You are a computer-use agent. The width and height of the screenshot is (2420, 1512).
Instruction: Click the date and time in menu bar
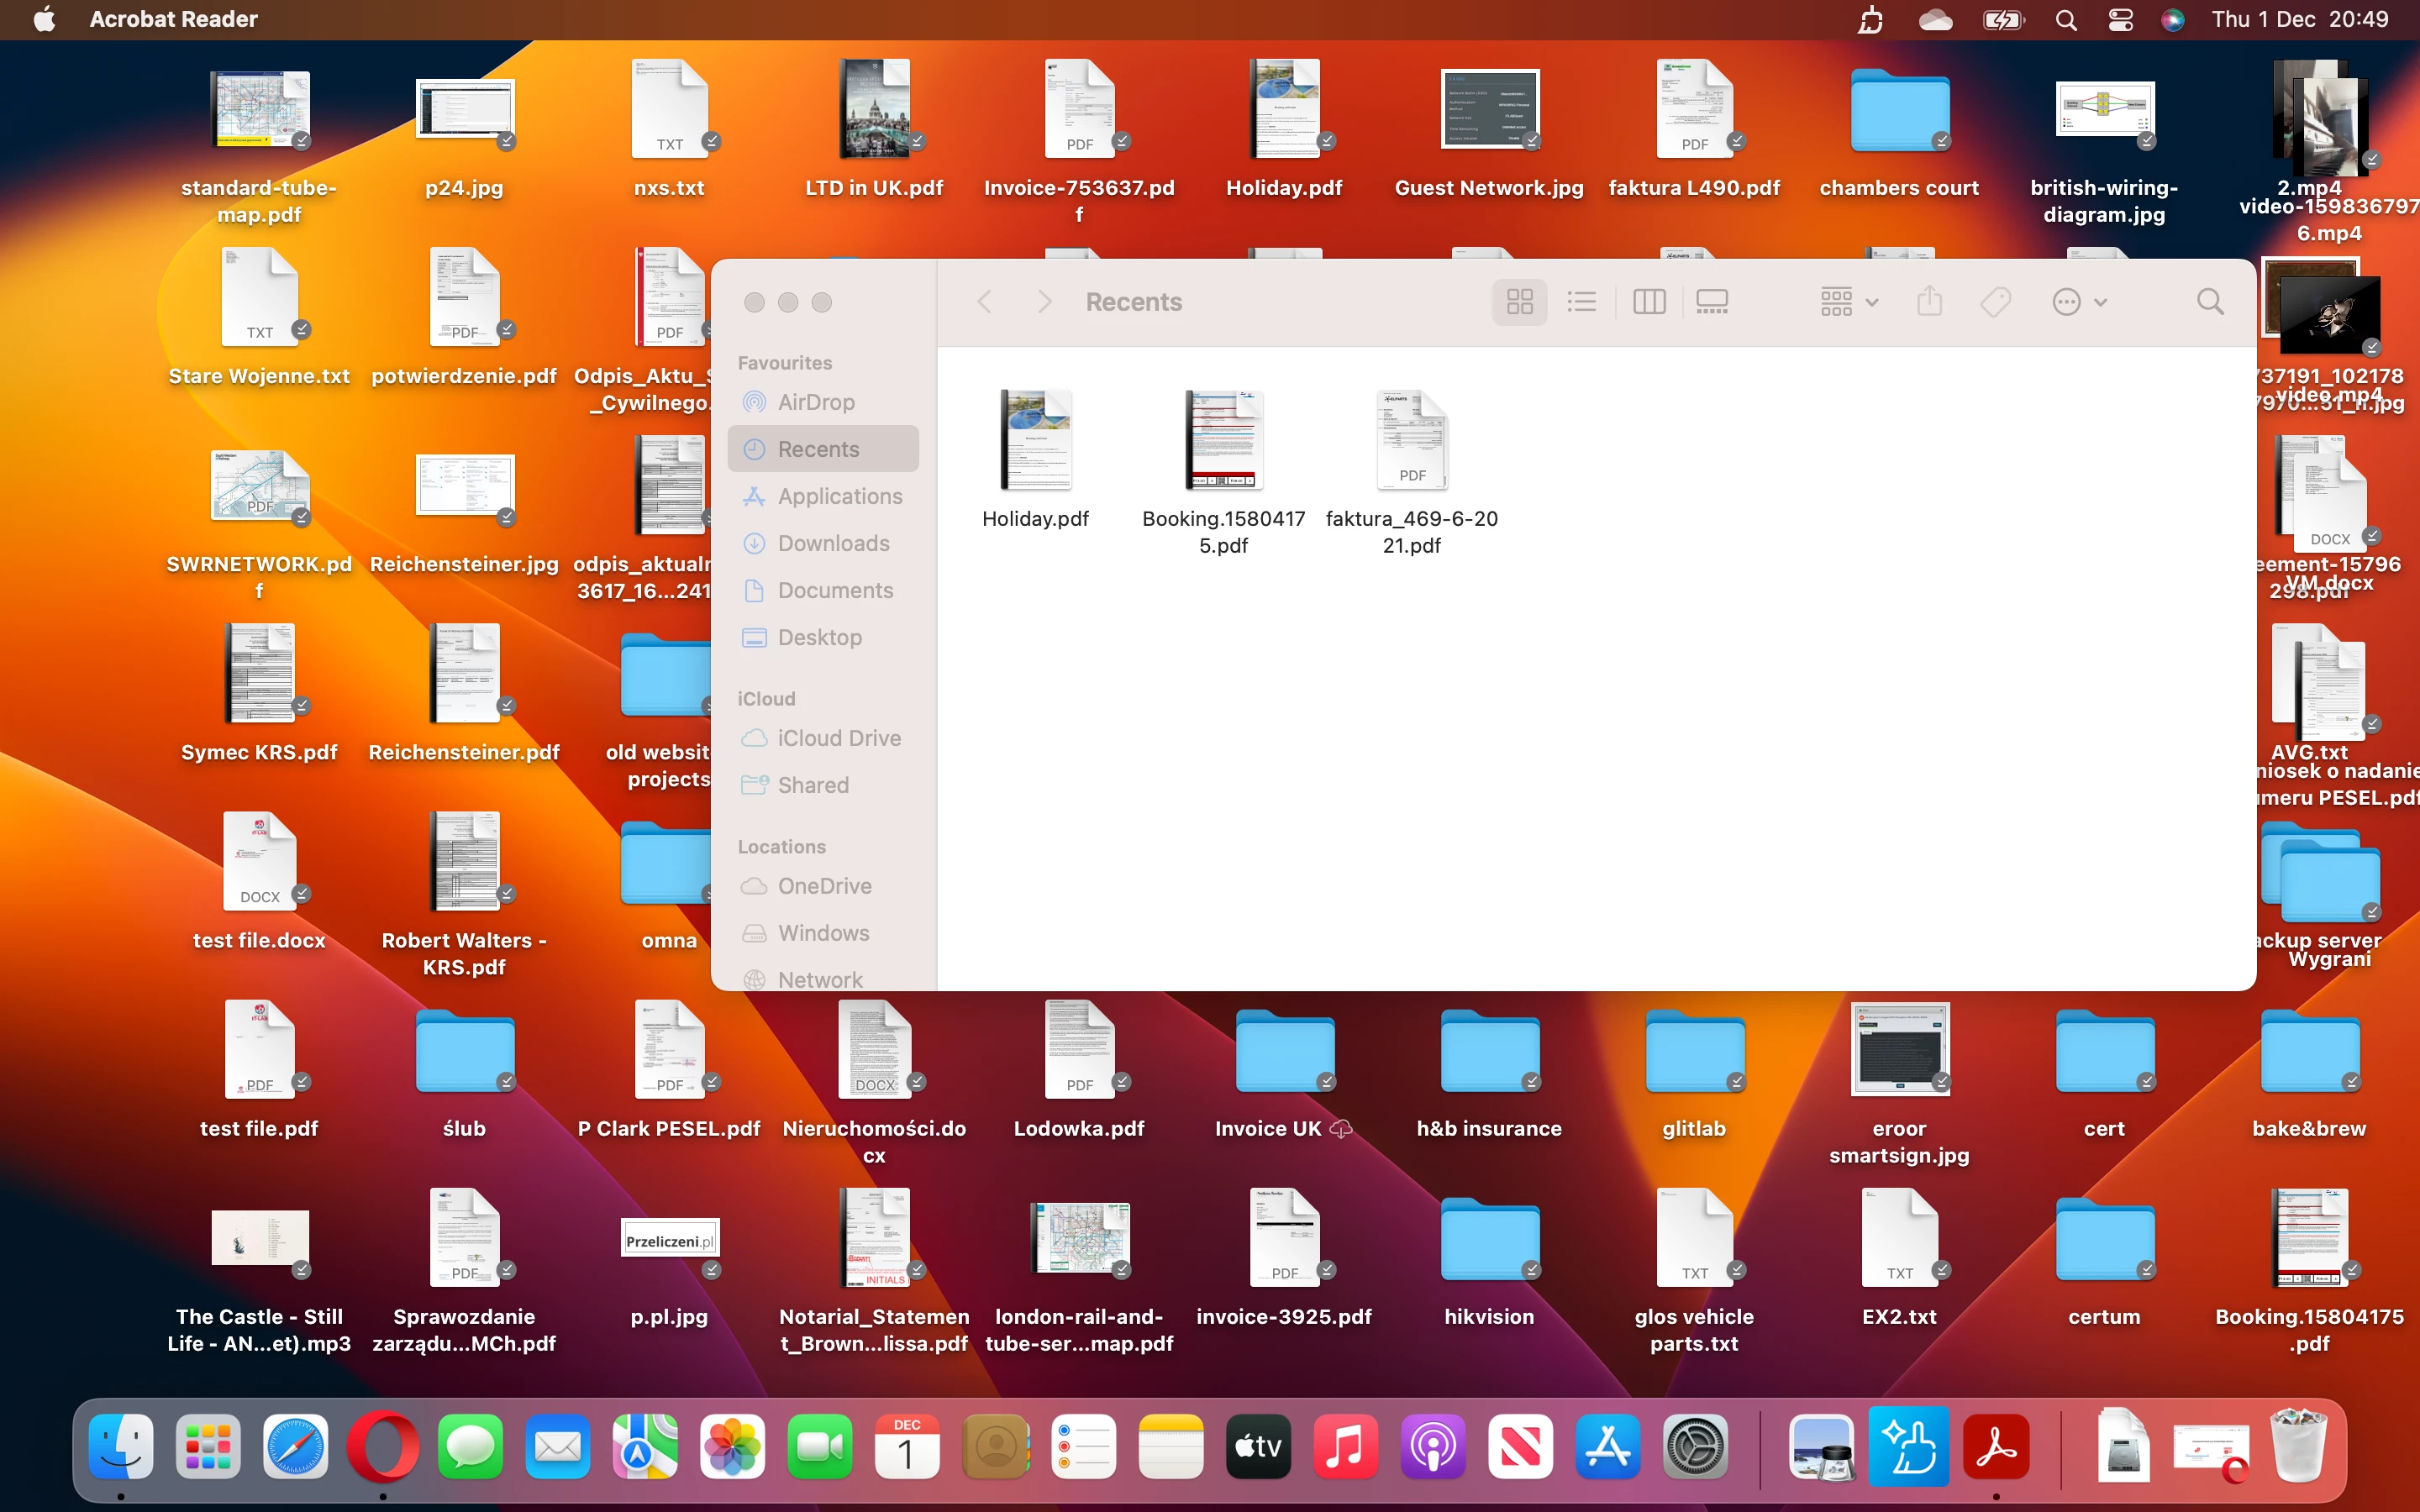click(2299, 19)
